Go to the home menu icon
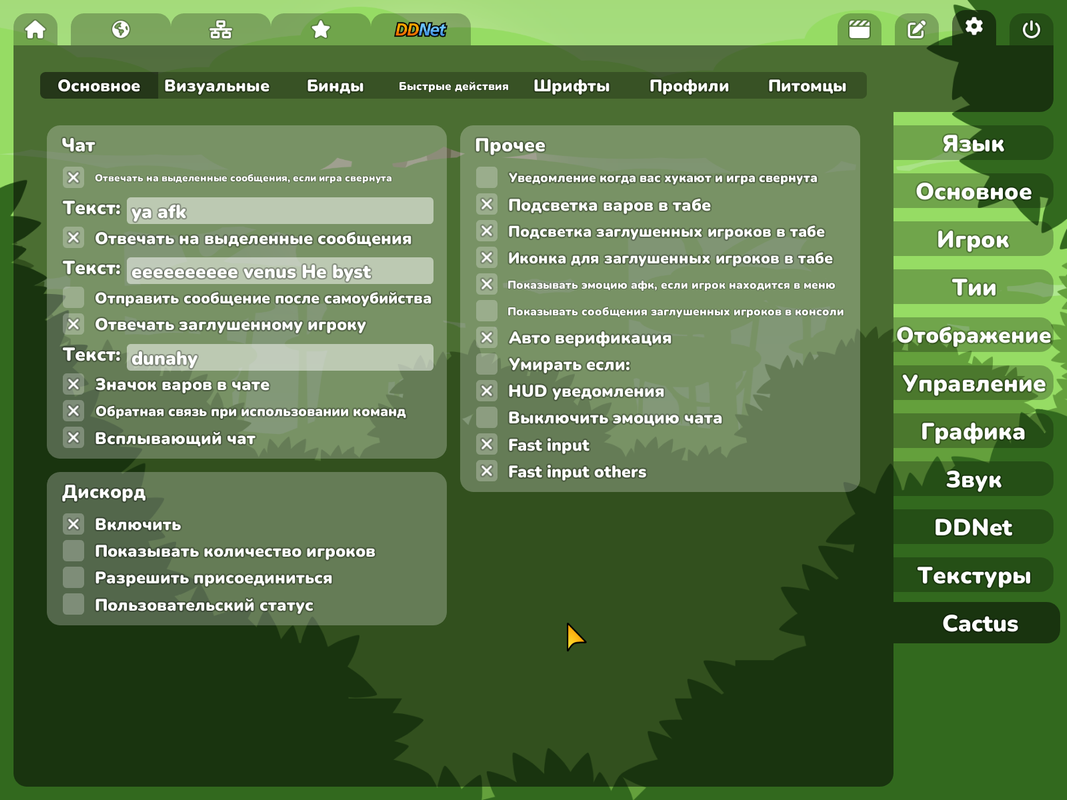This screenshot has height=800, width=1067. [35, 30]
